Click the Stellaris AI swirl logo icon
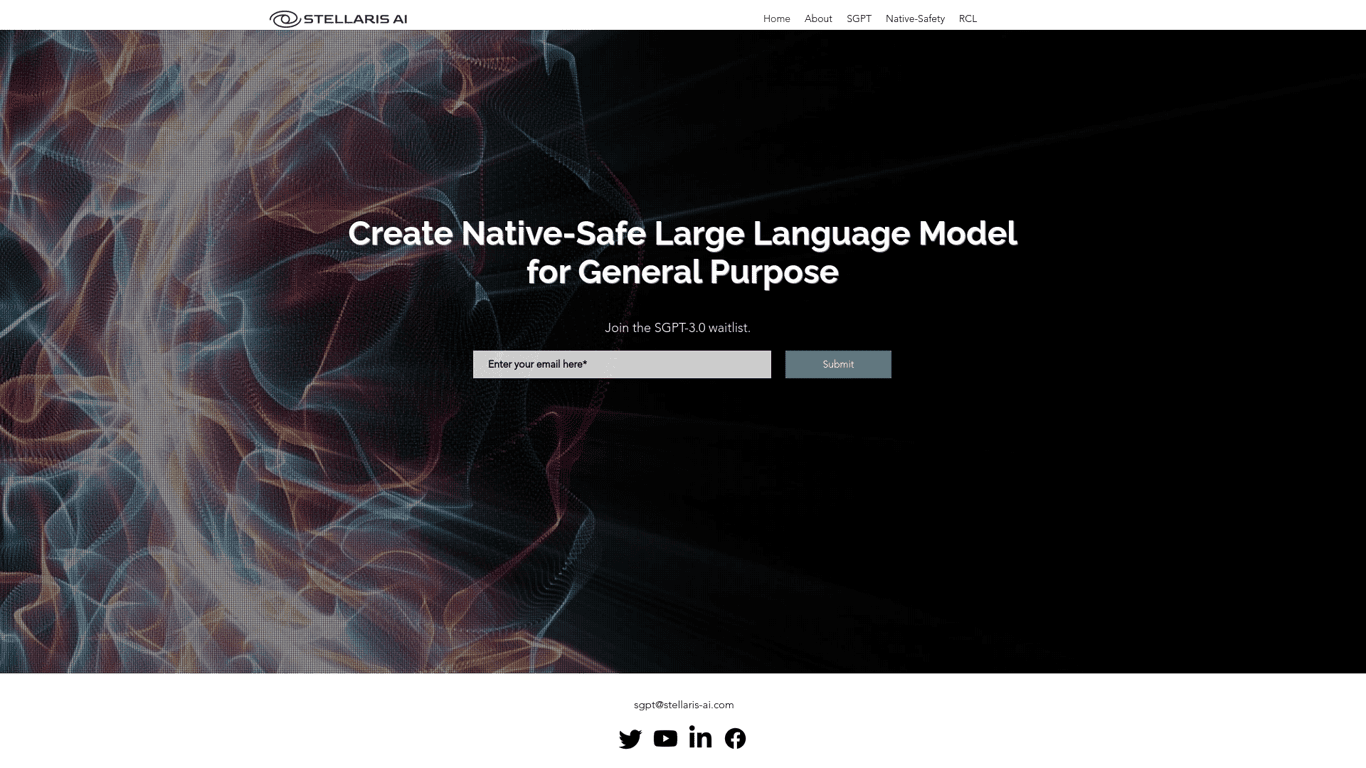1366x768 pixels. tap(285, 19)
